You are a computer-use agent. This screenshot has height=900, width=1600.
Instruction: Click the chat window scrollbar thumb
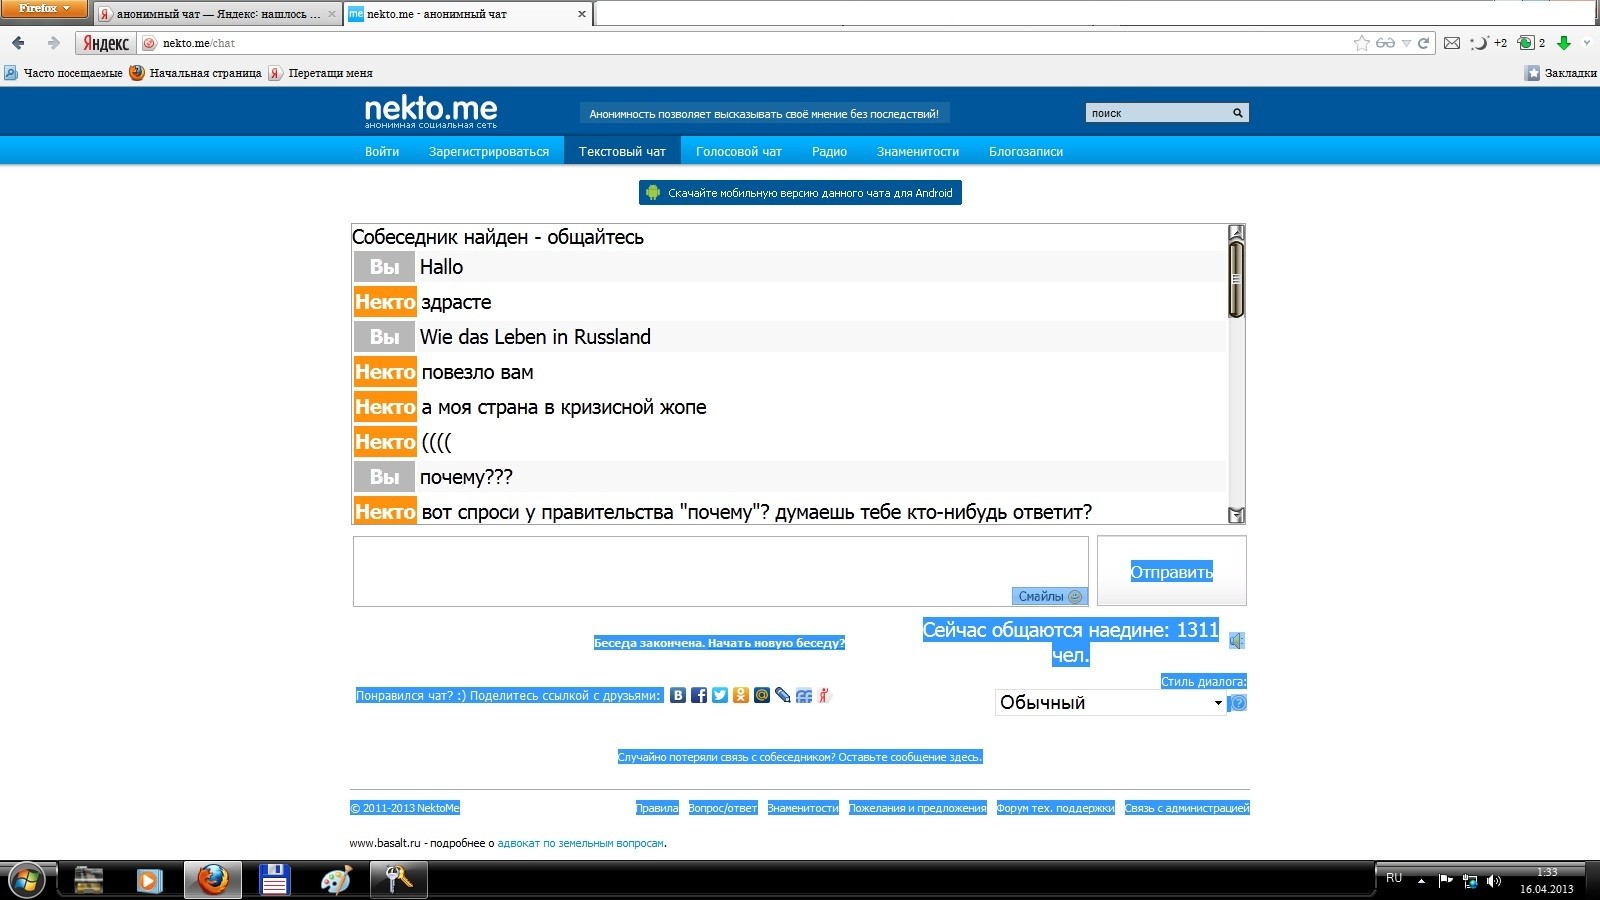(x=1236, y=279)
